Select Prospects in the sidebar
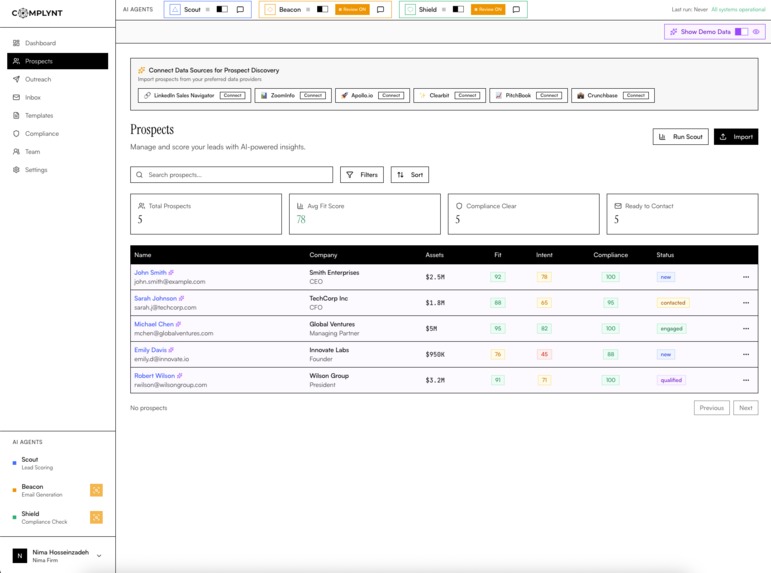Image resolution: width=771 pixels, height=573 pixels. (x=58, y=61)
